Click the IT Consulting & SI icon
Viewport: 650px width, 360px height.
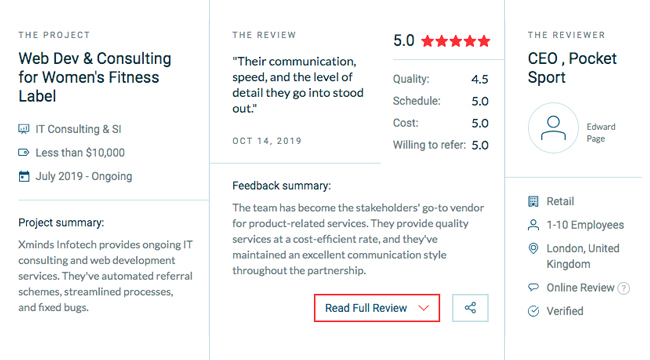point(24,129)
